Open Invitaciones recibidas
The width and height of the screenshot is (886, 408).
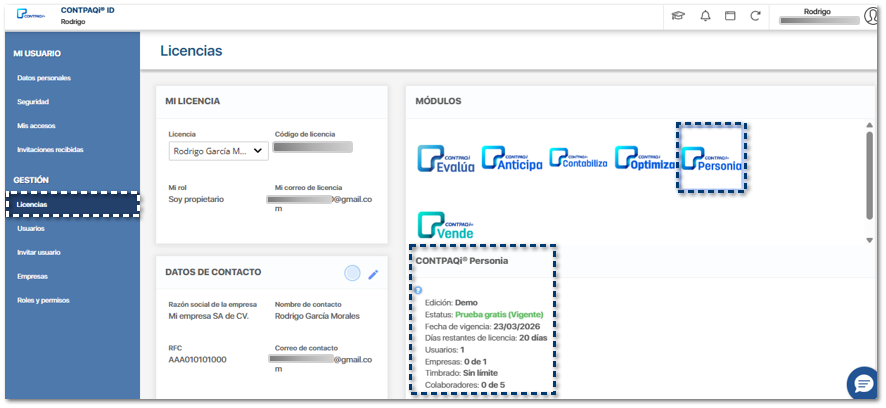click(x=50, y=150)
